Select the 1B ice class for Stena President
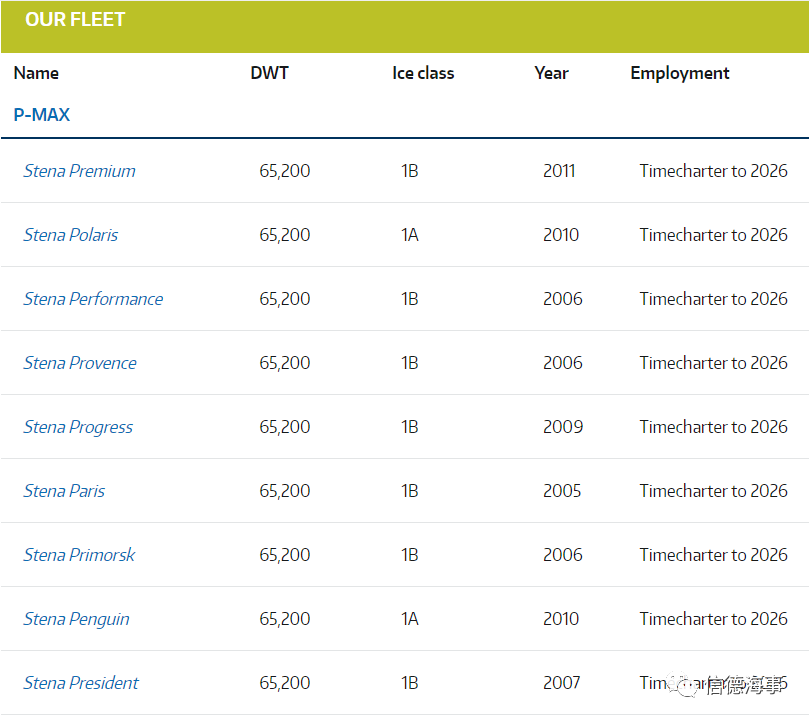Viewport: 810px width, 721px height. click(x=410, y=683)
